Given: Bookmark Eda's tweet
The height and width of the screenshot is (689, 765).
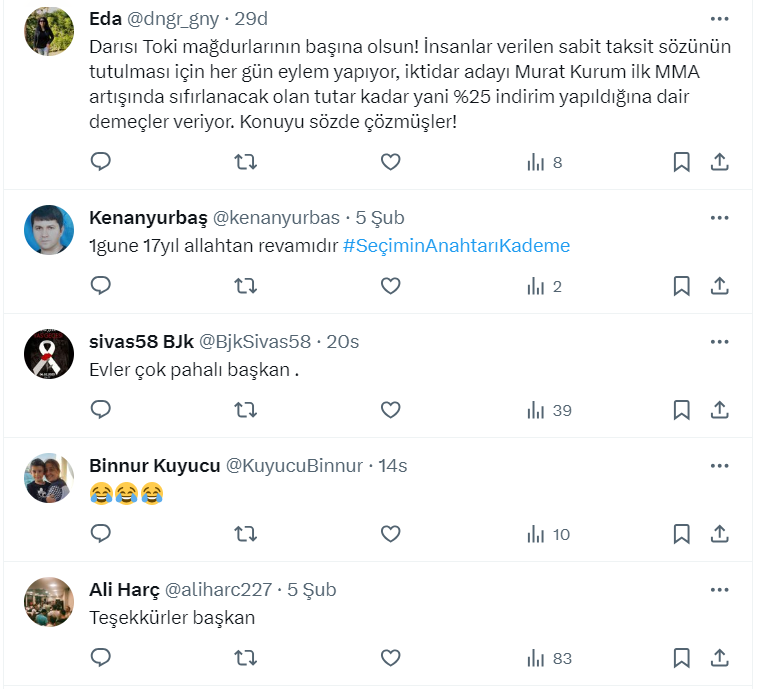Looking at the screenshot, I should coord(681,162).
